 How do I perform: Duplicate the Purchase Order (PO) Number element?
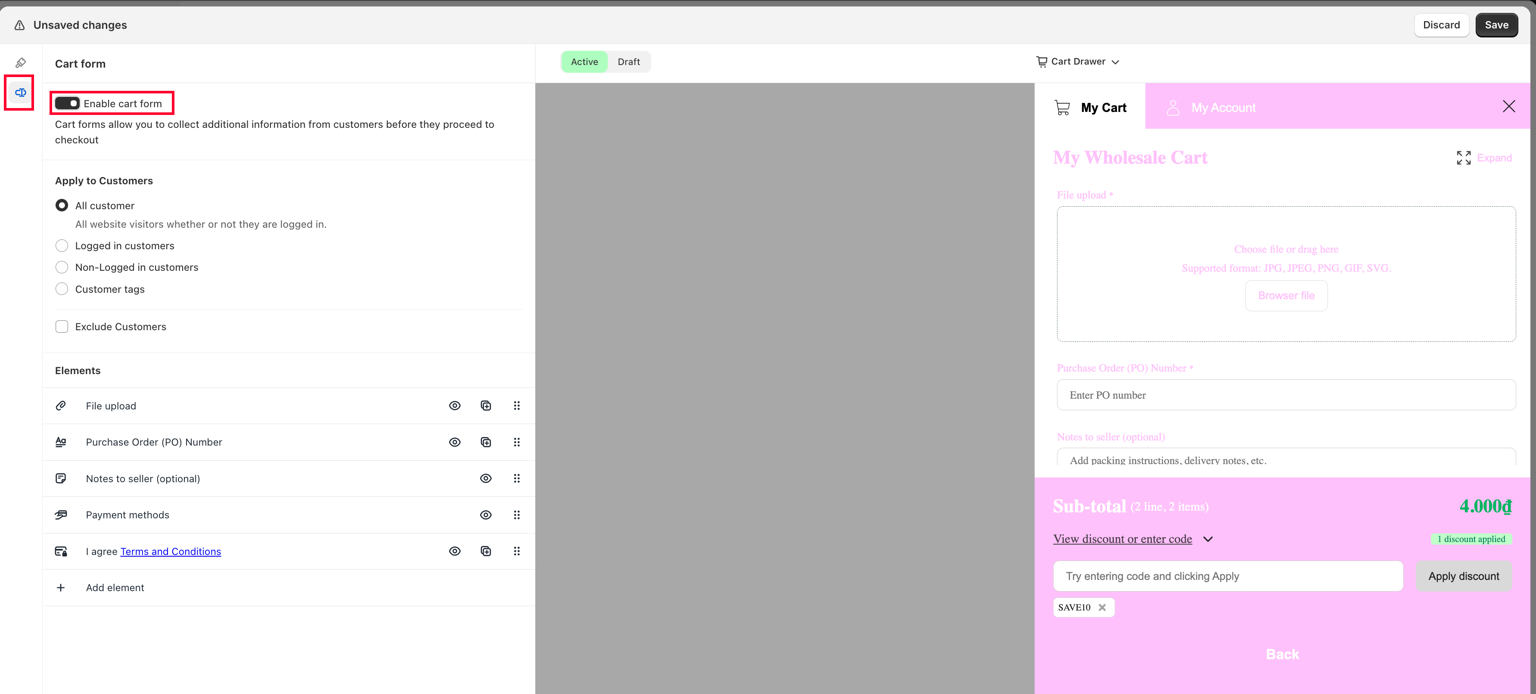click(x=486, y=442)
